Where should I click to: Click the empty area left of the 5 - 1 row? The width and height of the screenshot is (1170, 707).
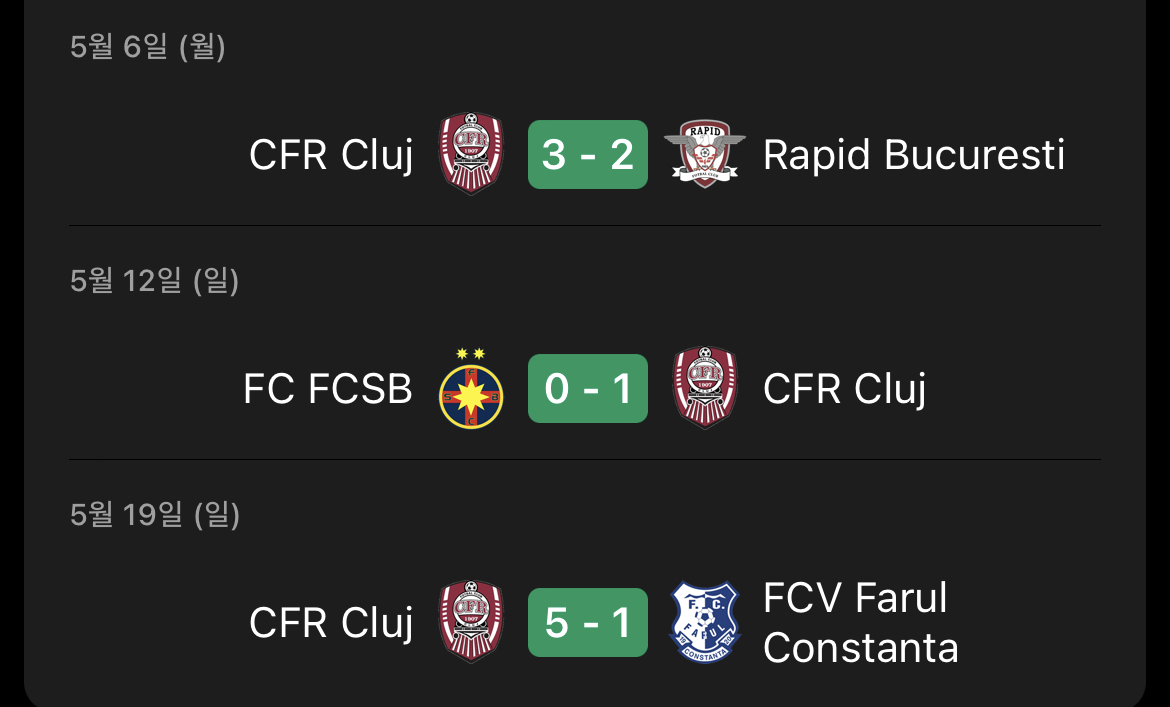157,623
